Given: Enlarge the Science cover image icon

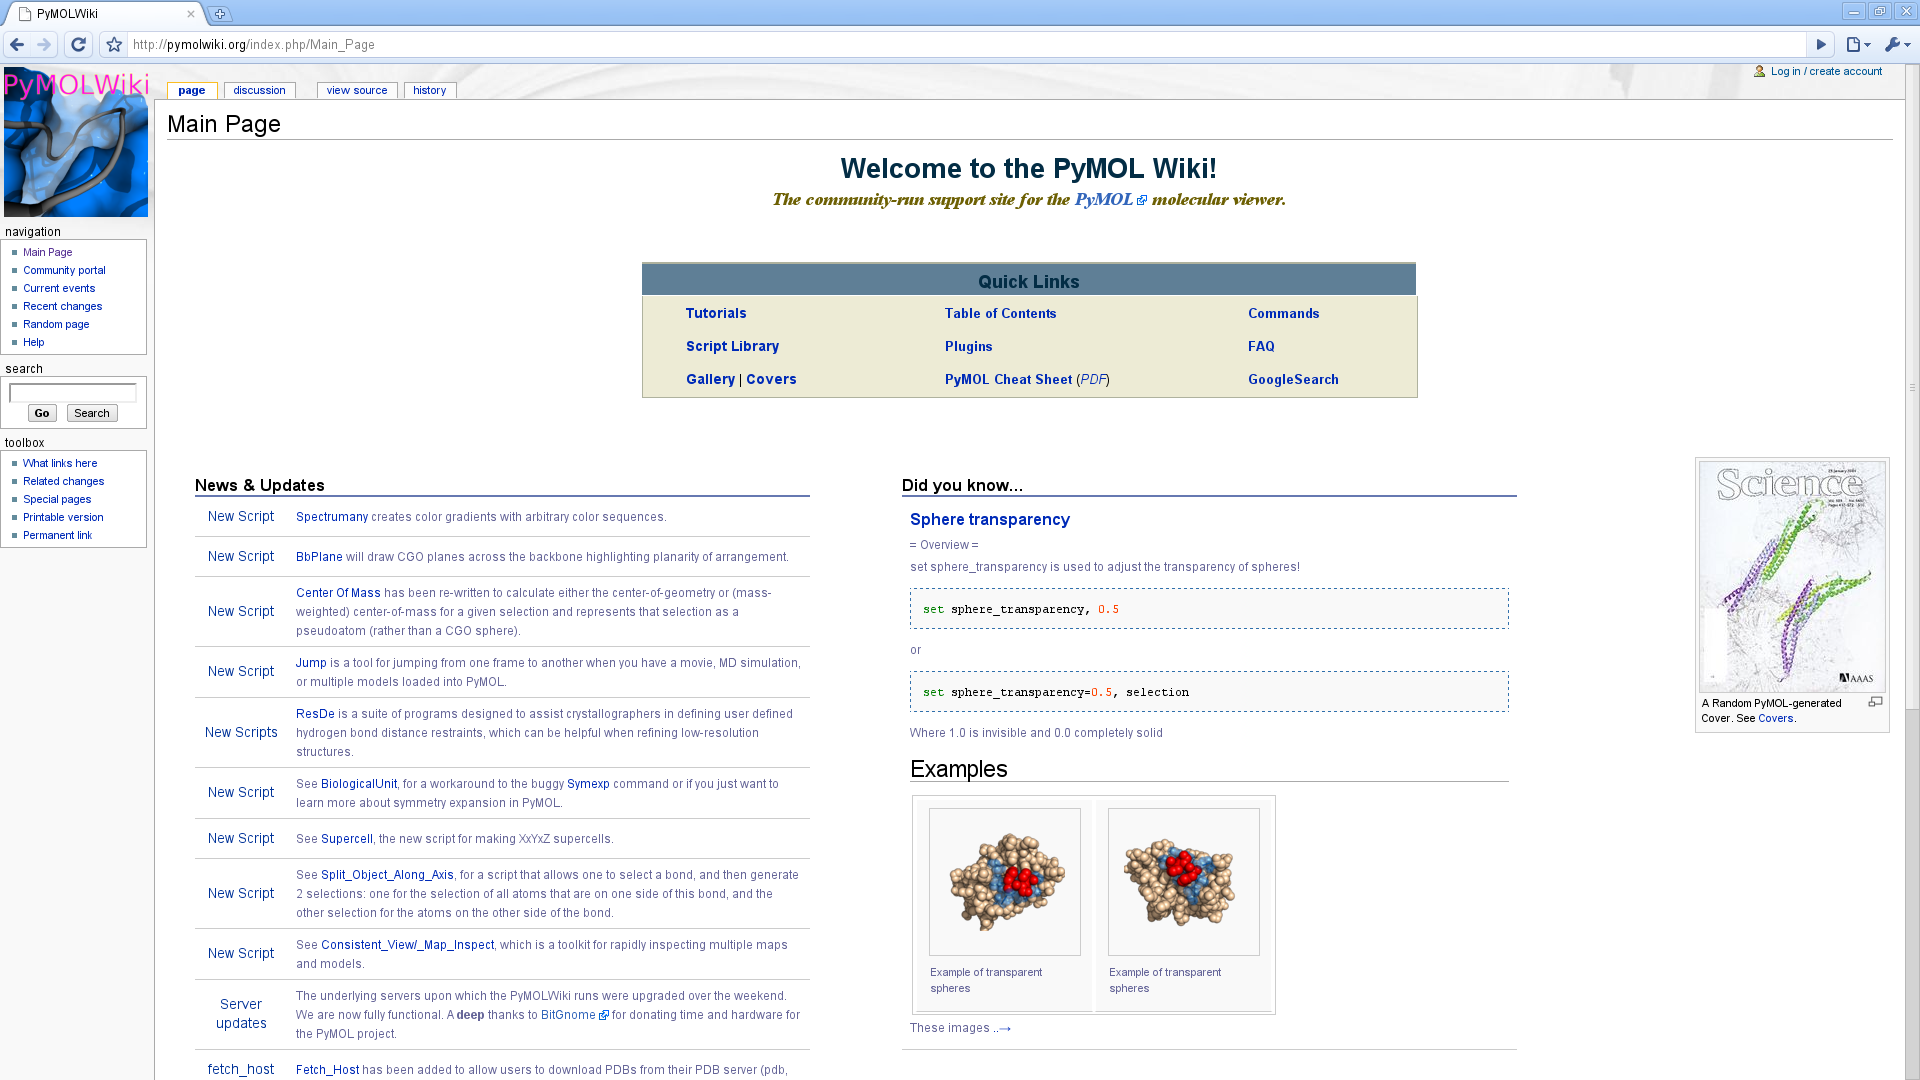Looking at the screenshot, I should (1875, 703).
